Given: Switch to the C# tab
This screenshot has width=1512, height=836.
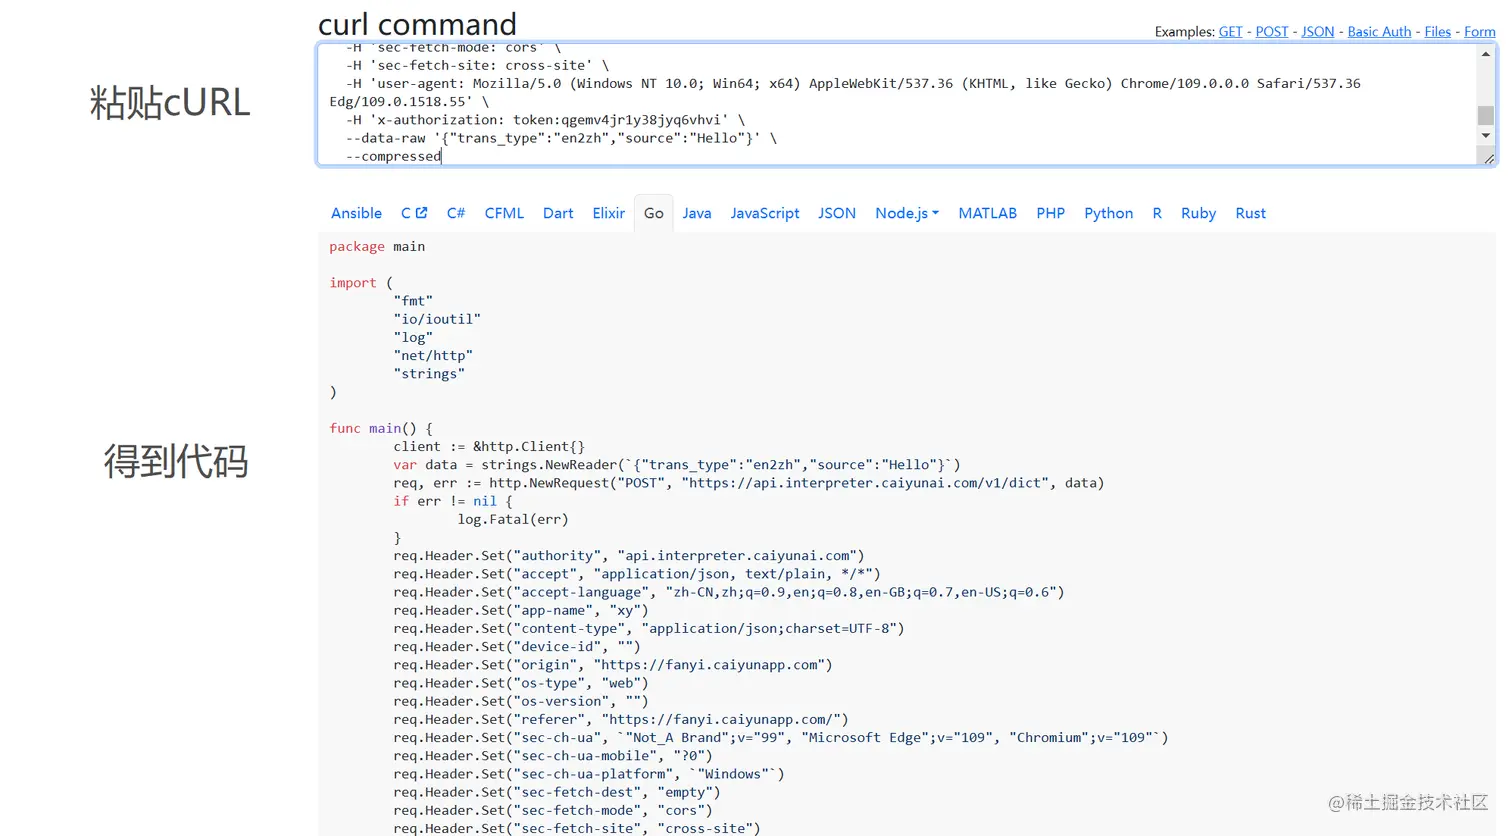Looking at the screenshot, I should 456,213.
